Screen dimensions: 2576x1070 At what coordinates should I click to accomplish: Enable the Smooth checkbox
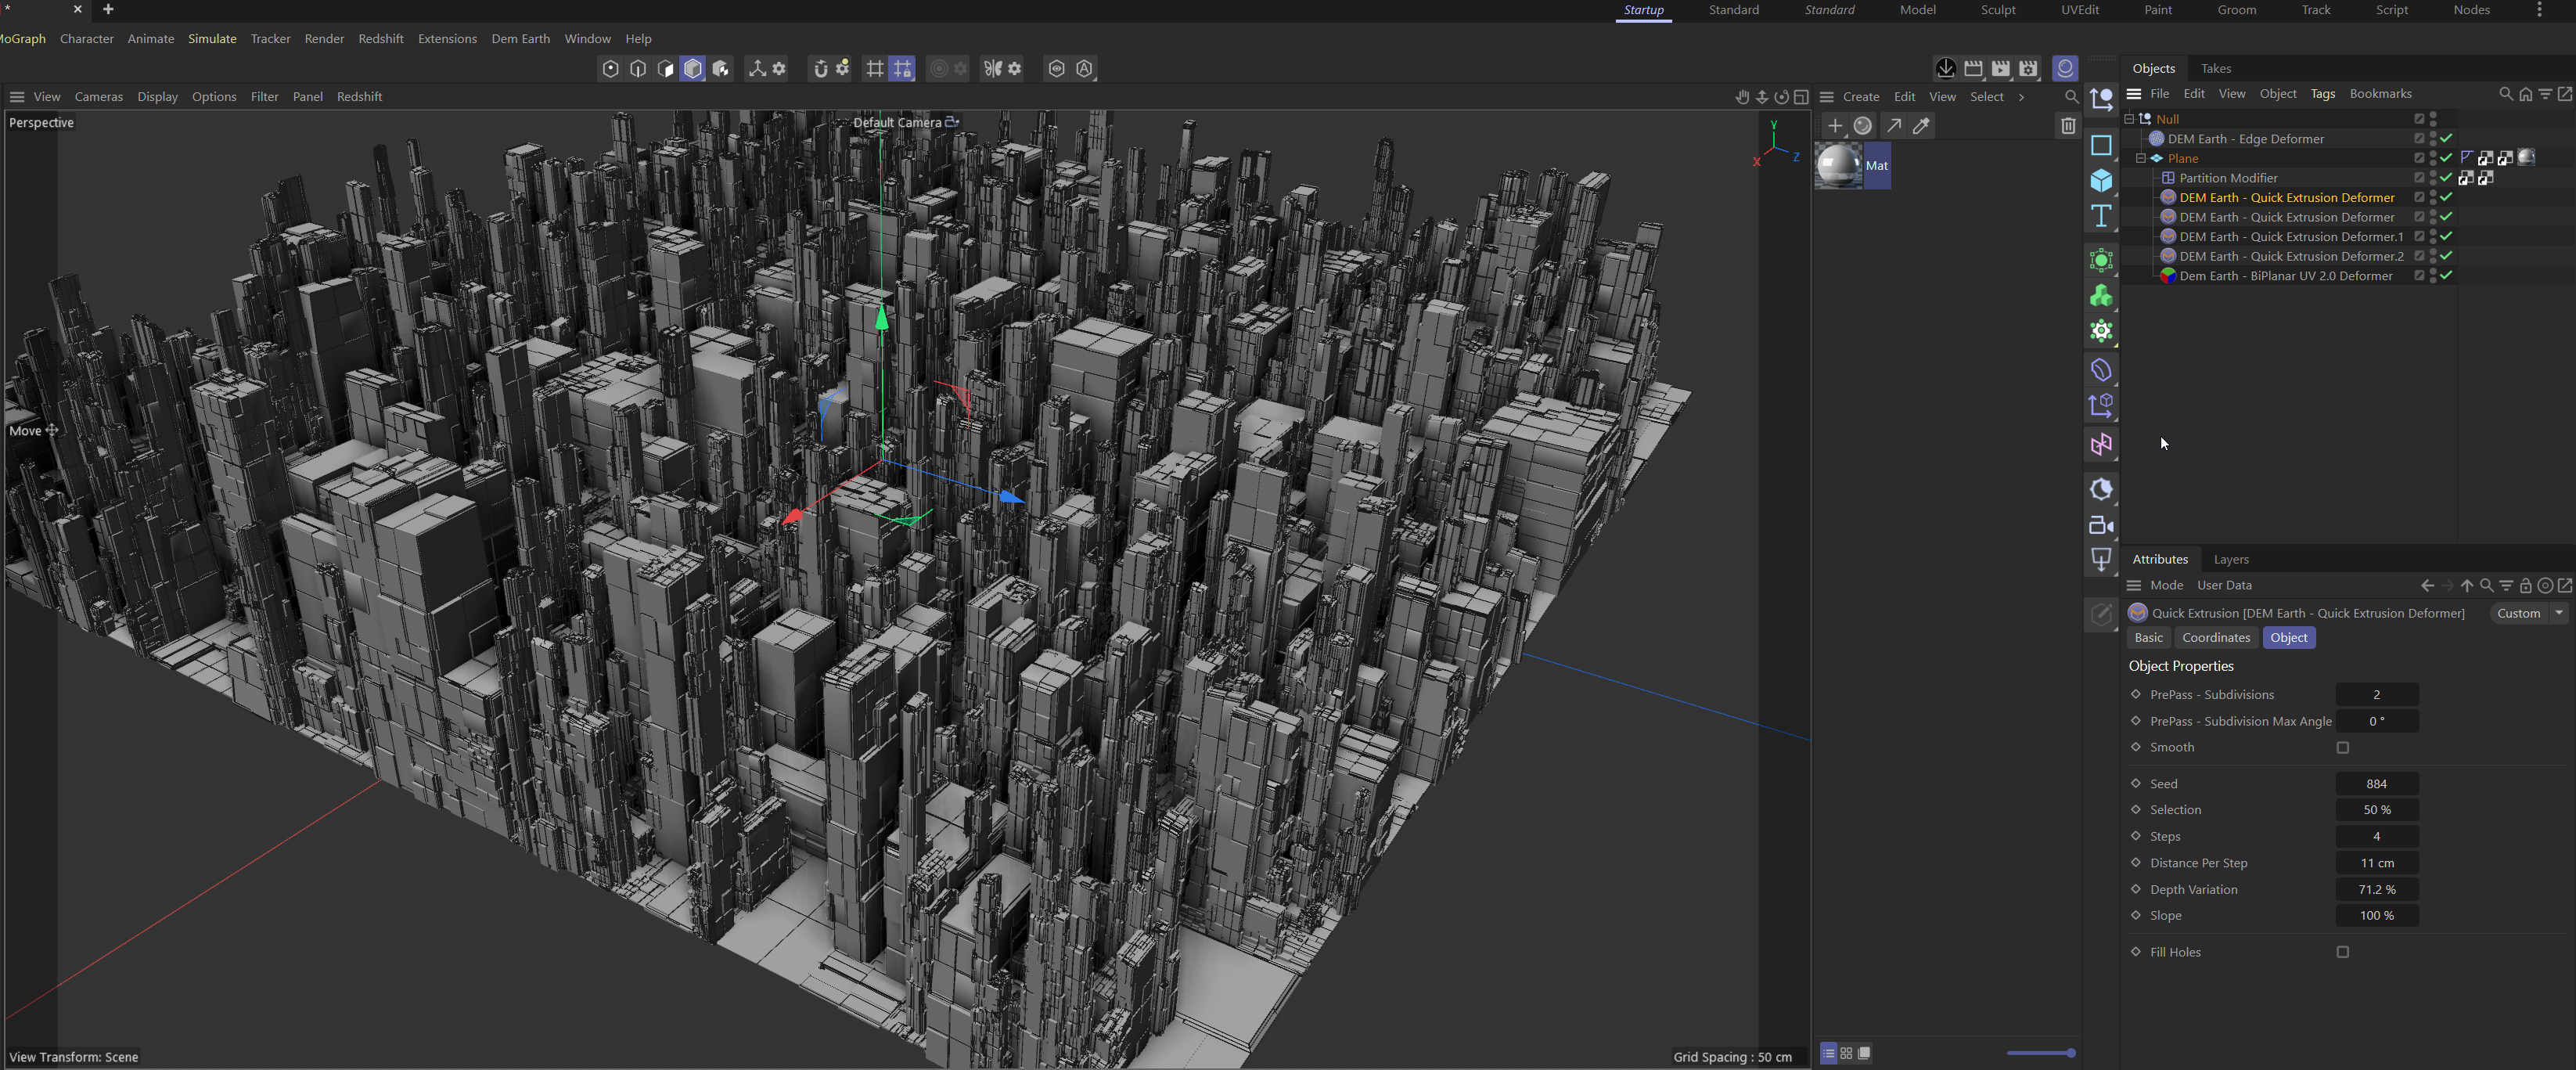(x=2342, y=748)
